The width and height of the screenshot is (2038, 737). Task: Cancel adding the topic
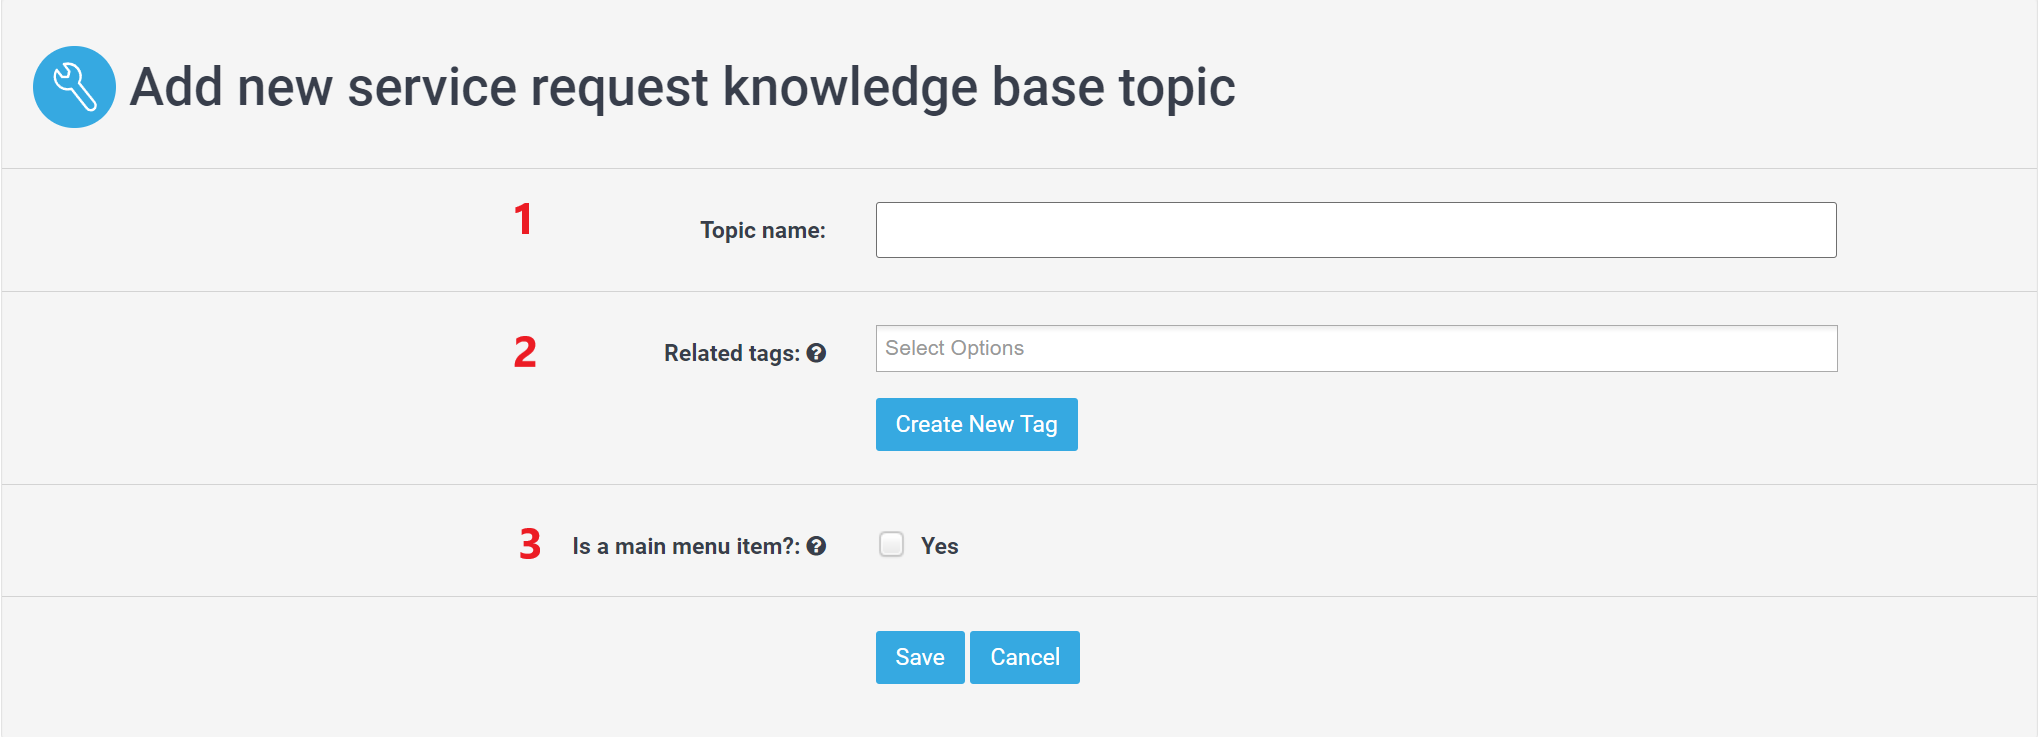pos(1024,657)
